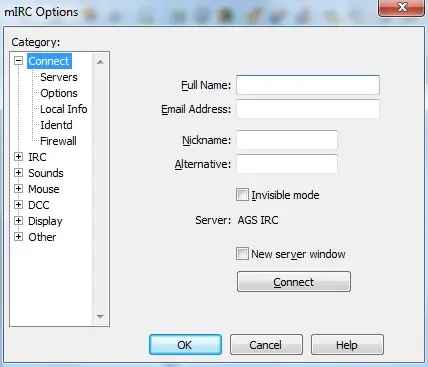Click category list scroll down arrow

(100, 317)
